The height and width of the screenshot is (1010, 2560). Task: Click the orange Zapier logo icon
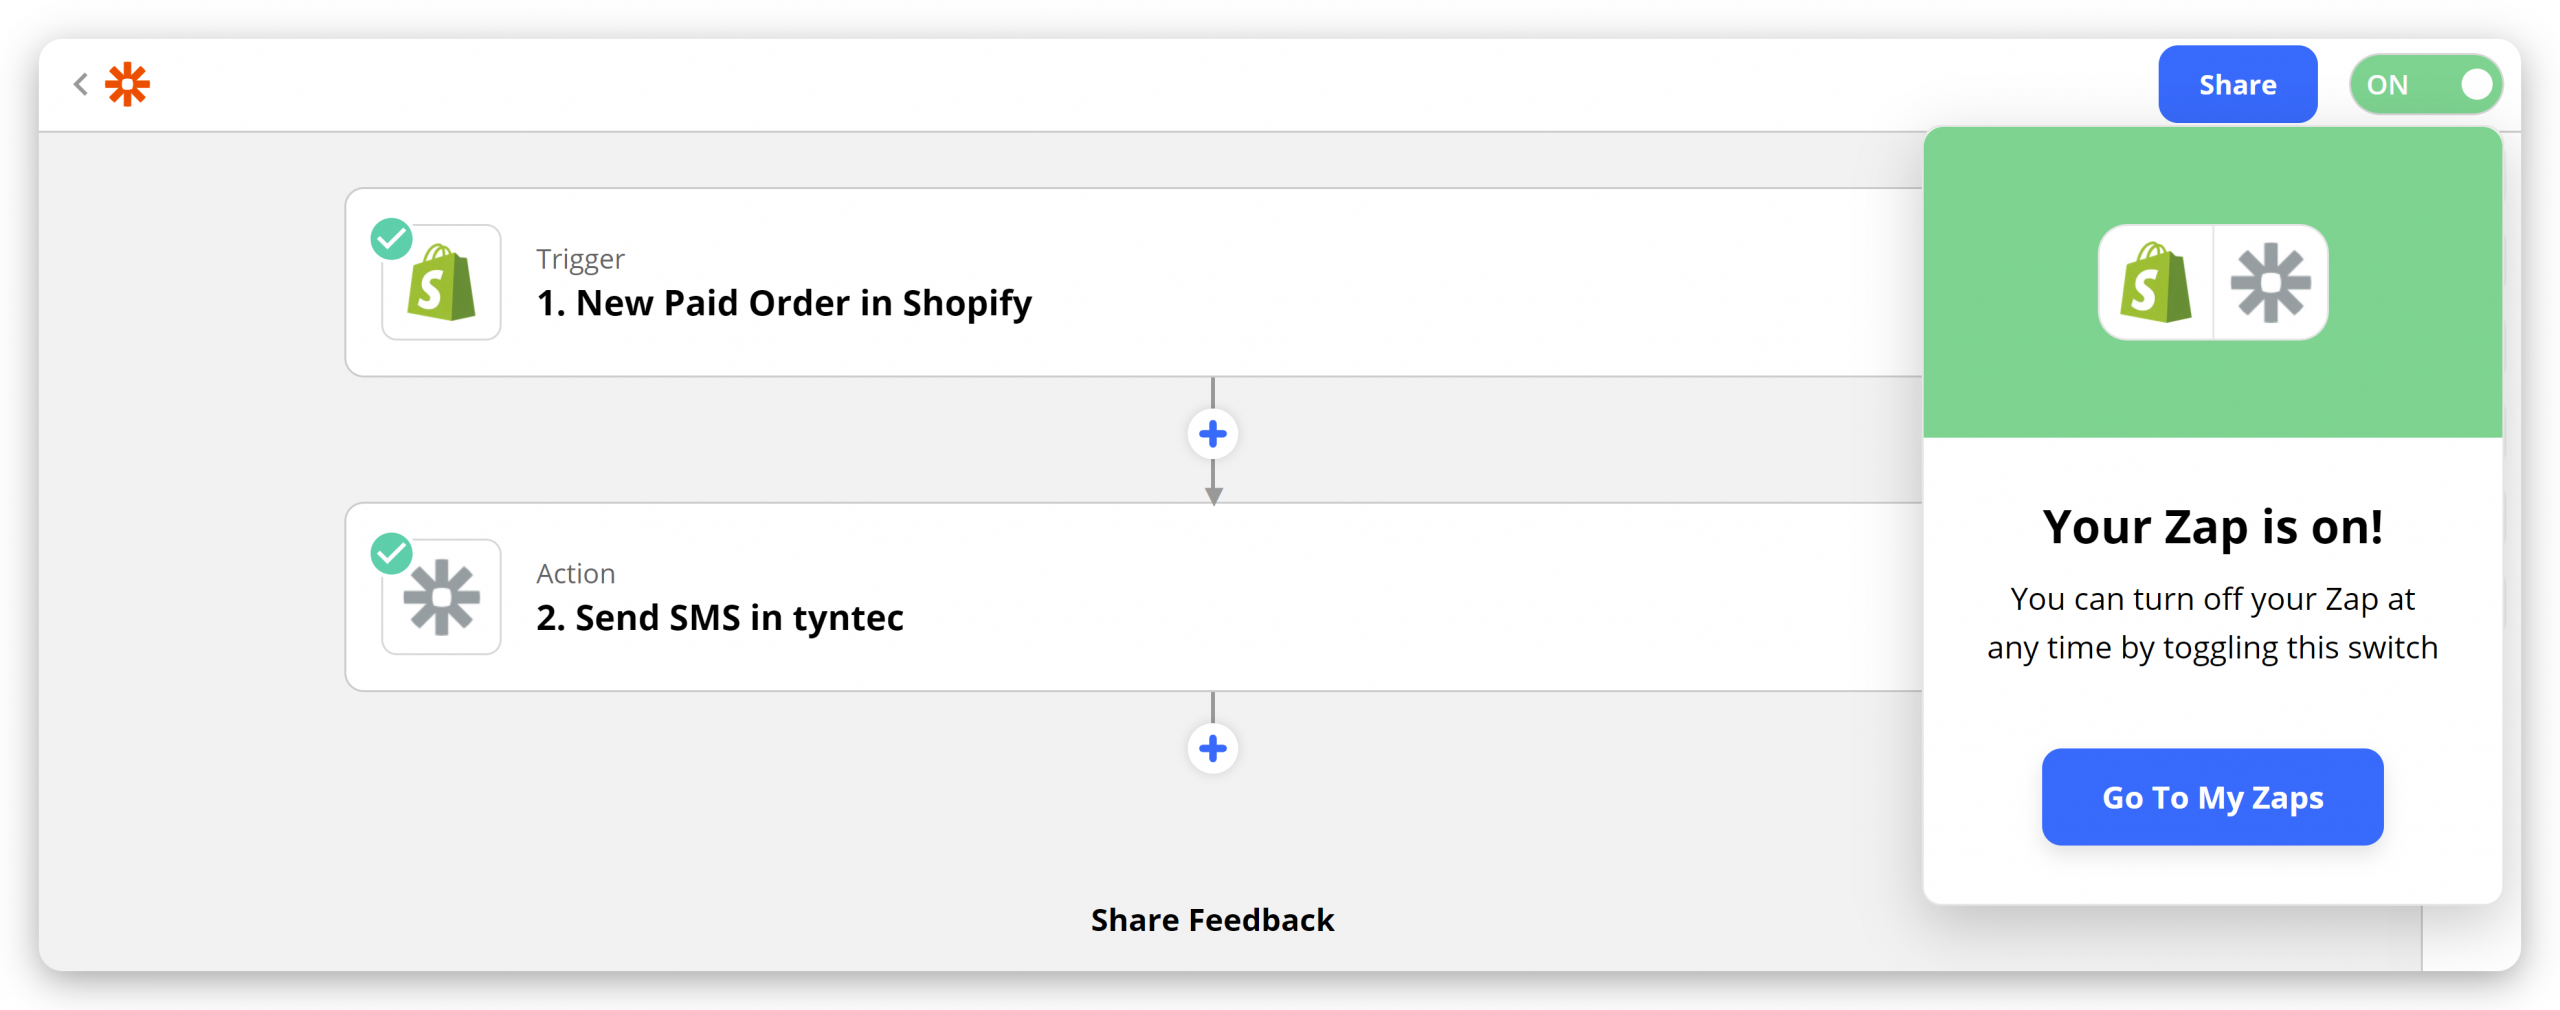(127, 84)
